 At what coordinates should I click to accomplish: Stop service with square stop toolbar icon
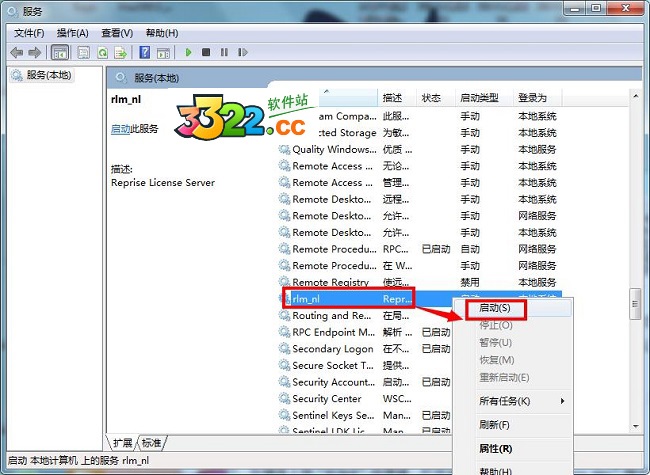[206, 52]
